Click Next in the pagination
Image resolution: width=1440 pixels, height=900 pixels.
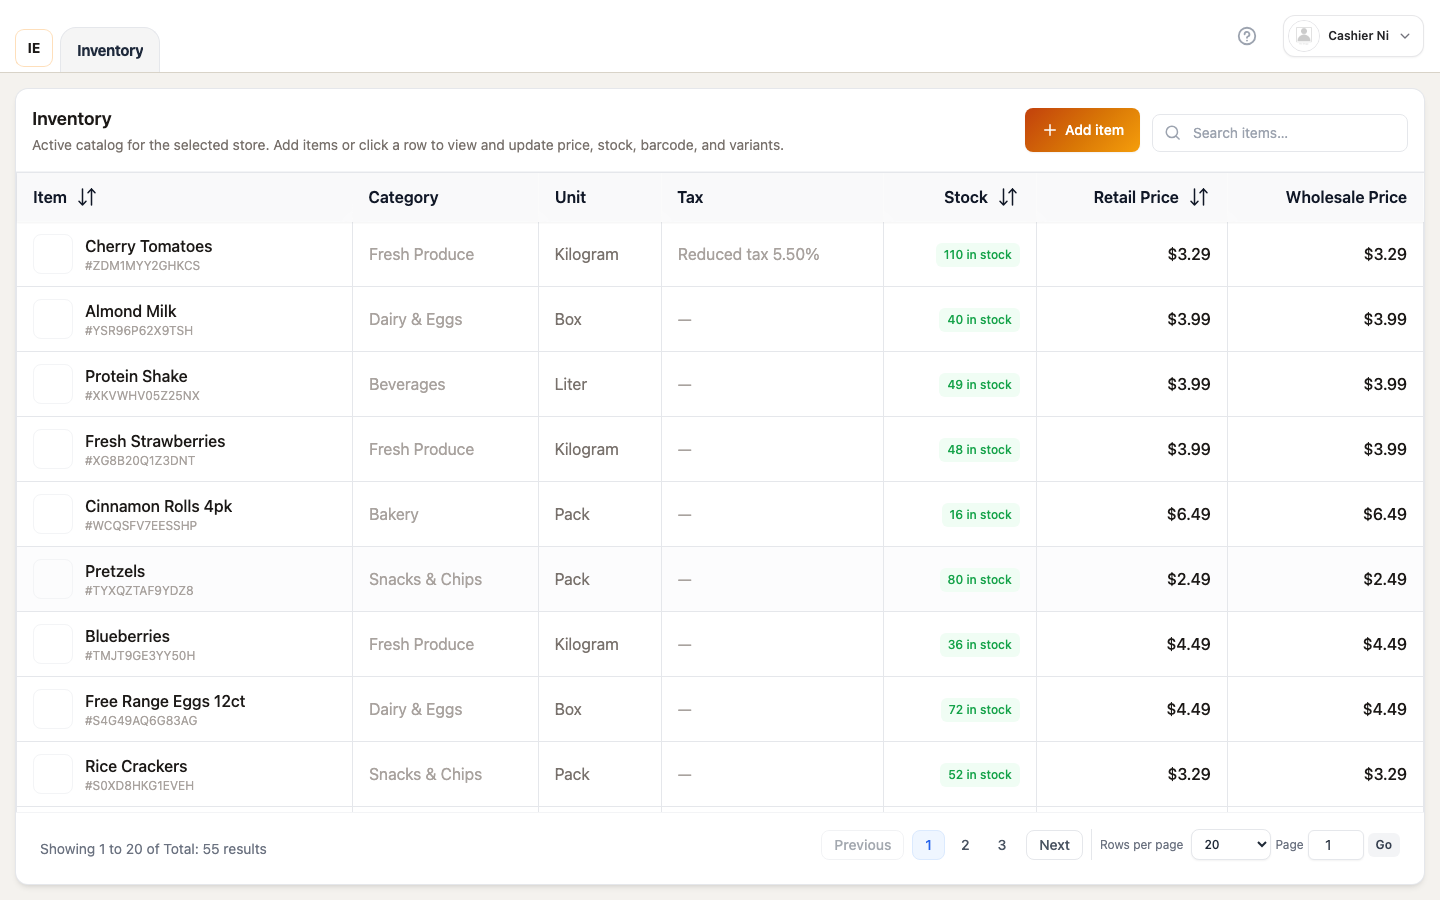click(1054, 845)
